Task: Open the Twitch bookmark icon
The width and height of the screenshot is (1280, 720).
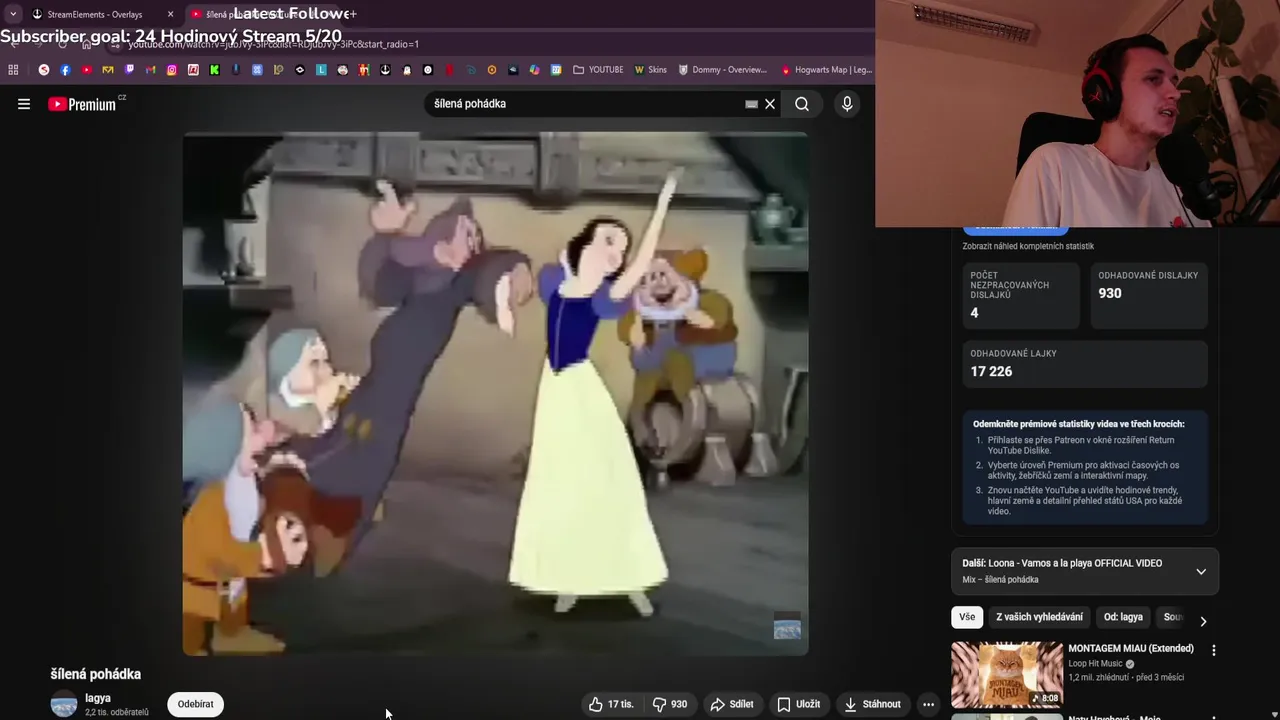Action: (x=129, y=70)
